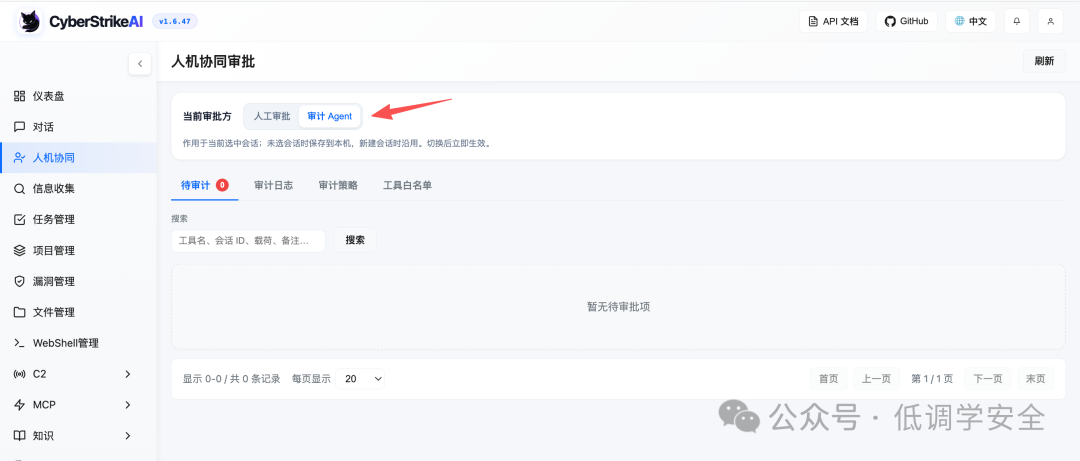Switch approver to 人工审批
This screenshot has width=1080, height=461.
(272, 116)
